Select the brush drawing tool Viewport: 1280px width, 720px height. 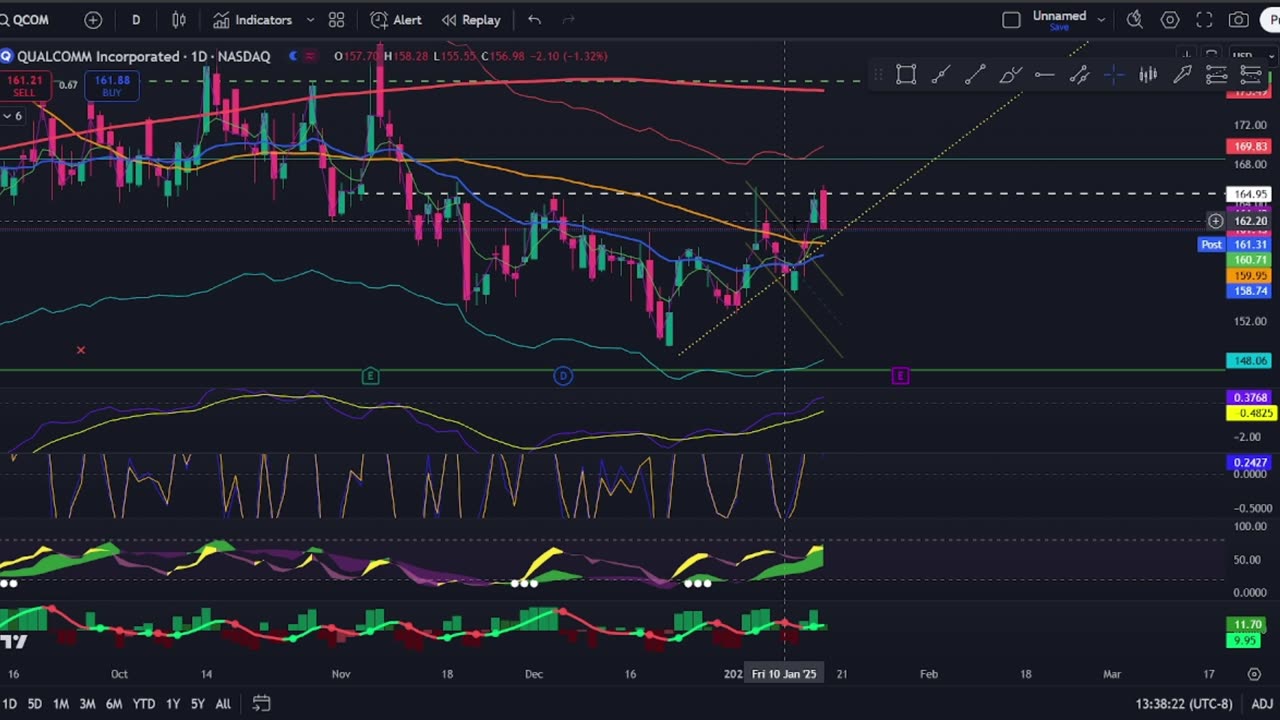coord(1010,74)
